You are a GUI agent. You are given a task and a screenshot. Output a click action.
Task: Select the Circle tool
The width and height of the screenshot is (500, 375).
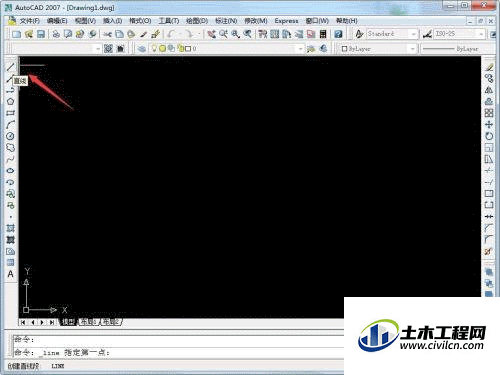click(10, 136)
